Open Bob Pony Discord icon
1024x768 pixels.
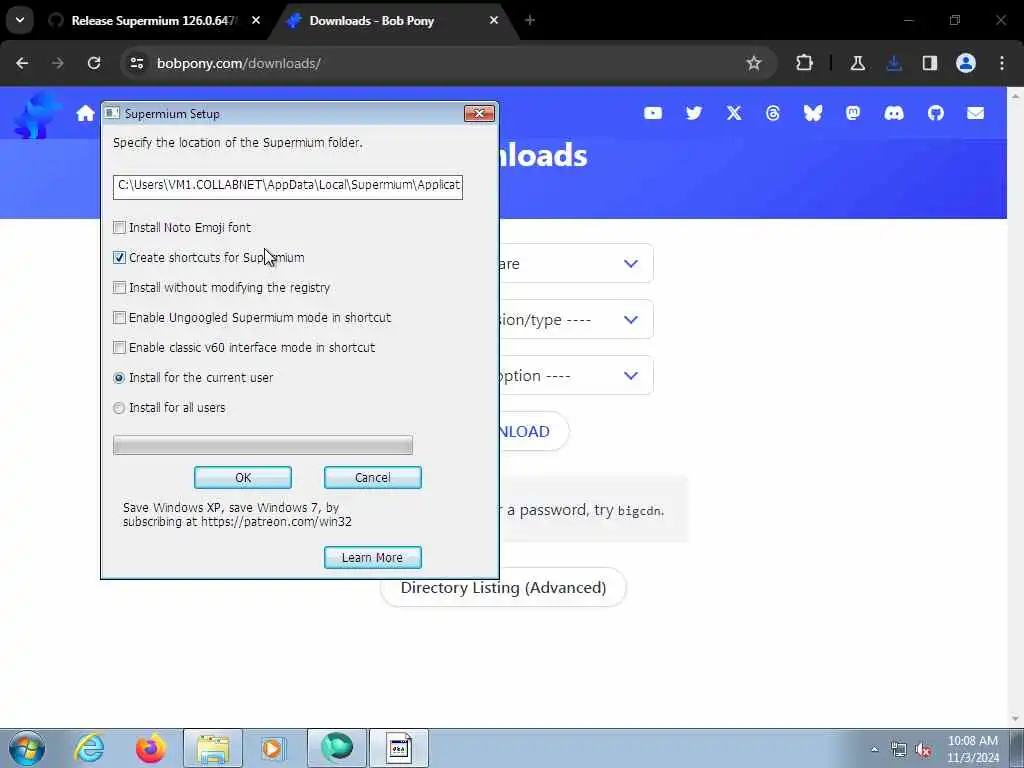tap(894, 113)
